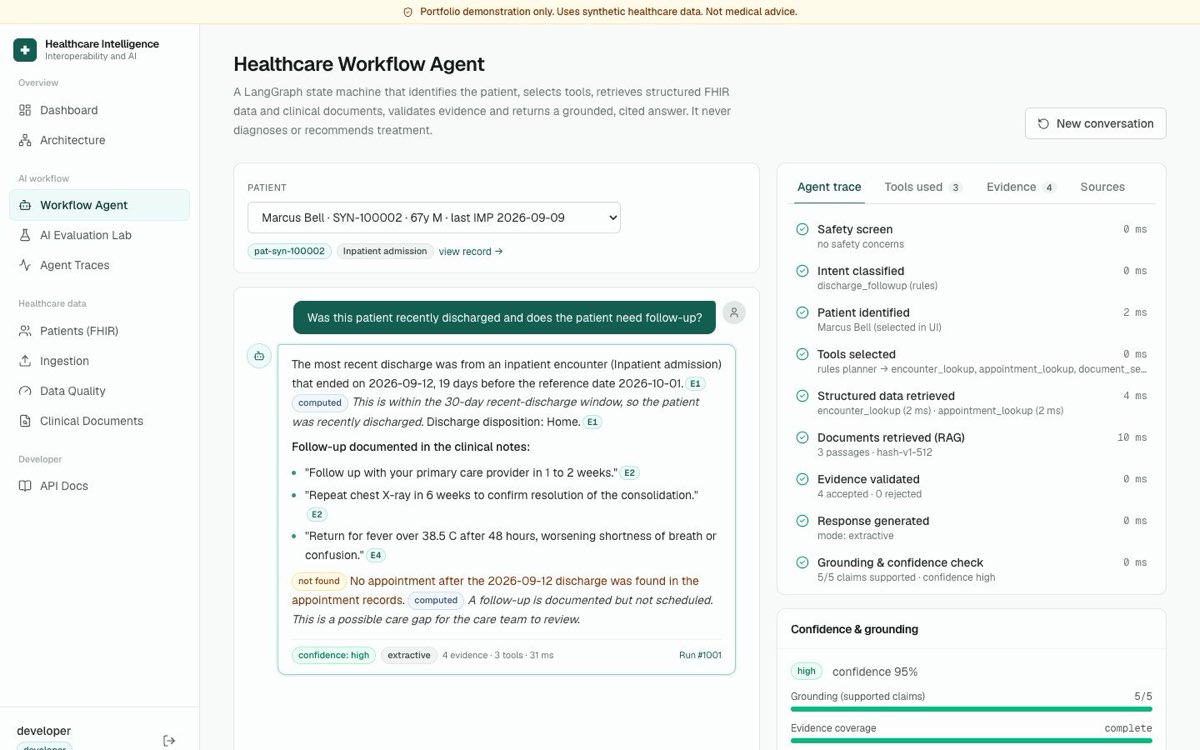Screen dimensions: 1200x750
Task: Click the Evidence coverage progress bar
Action: pos(971,741)
